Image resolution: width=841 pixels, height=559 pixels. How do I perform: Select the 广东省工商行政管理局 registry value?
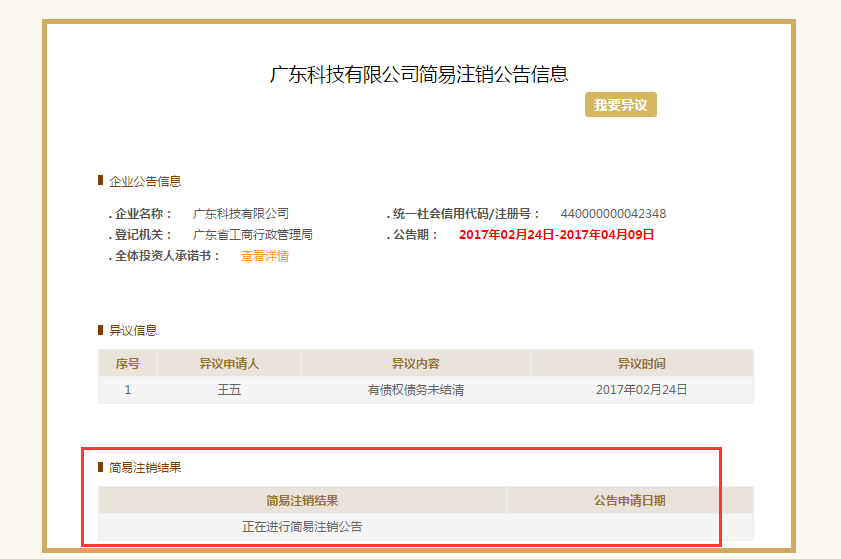[x=253, y=235]
